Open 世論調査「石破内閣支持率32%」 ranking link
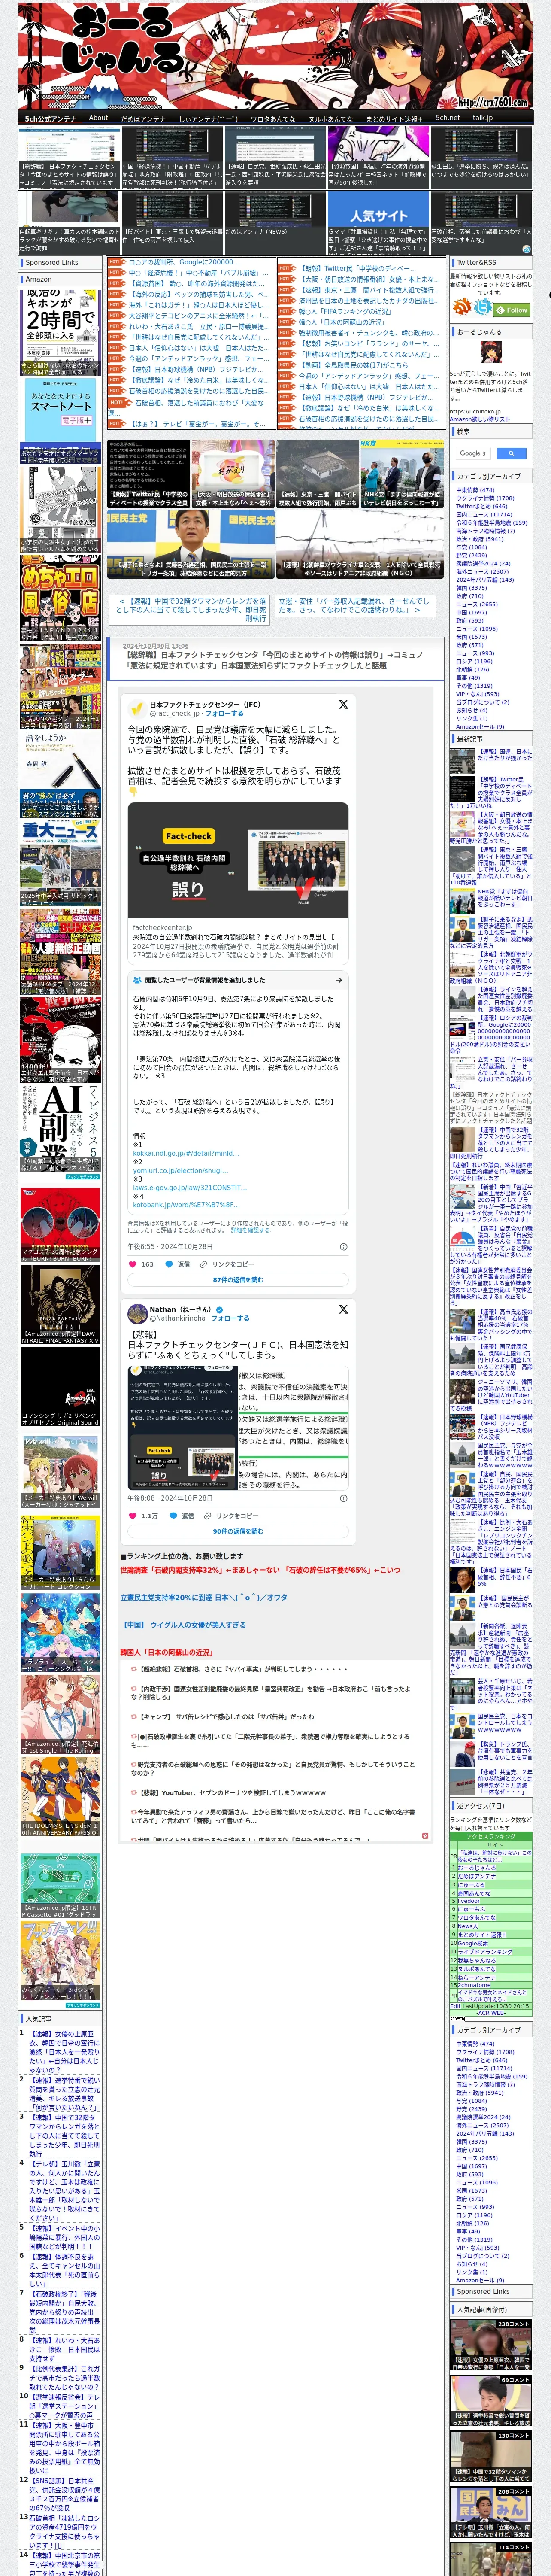This screenshot has width=551, height=2576. [260, 1570]
